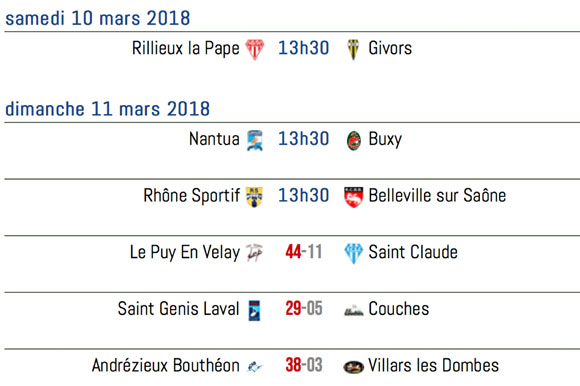580x386 pixels.
Task: View the 44-11 match score details
Action: click(x=304, y=252)
